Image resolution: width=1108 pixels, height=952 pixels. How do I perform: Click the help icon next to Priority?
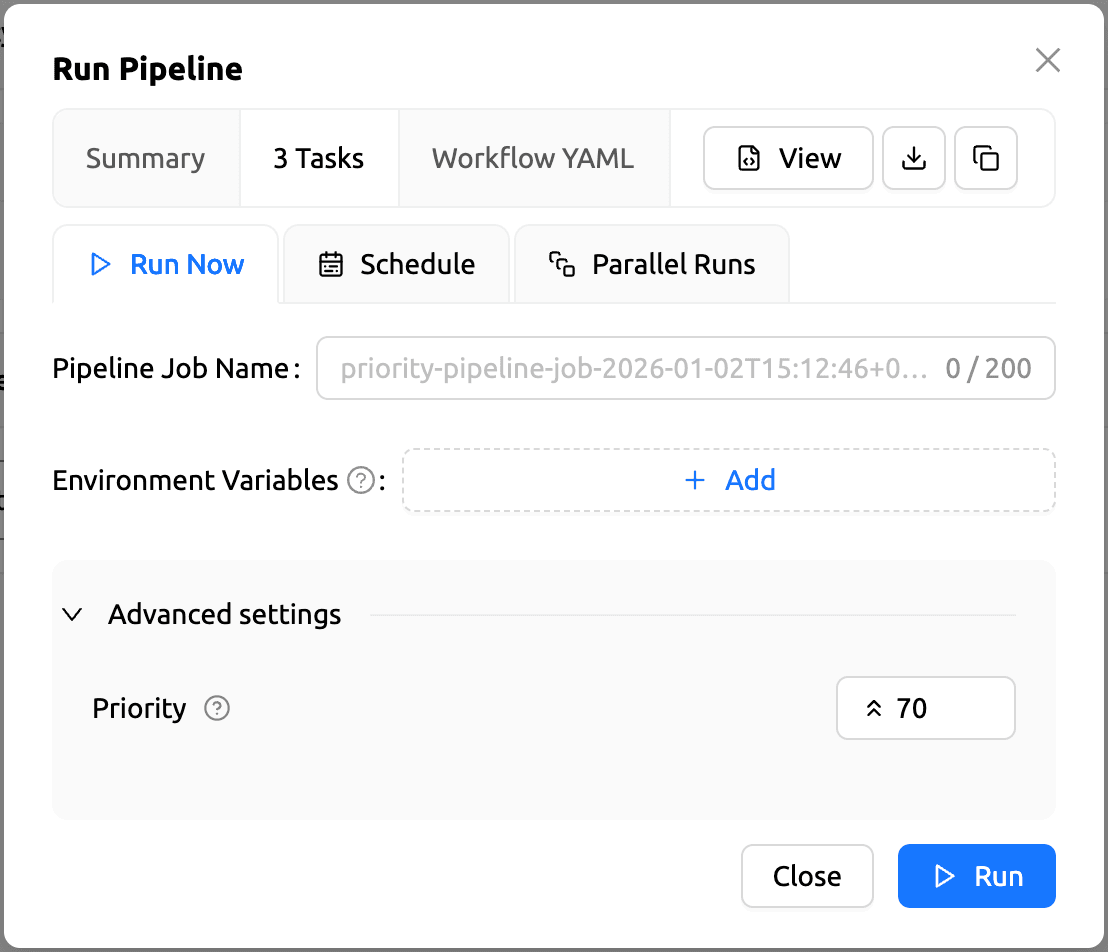(x=217, y=708)
